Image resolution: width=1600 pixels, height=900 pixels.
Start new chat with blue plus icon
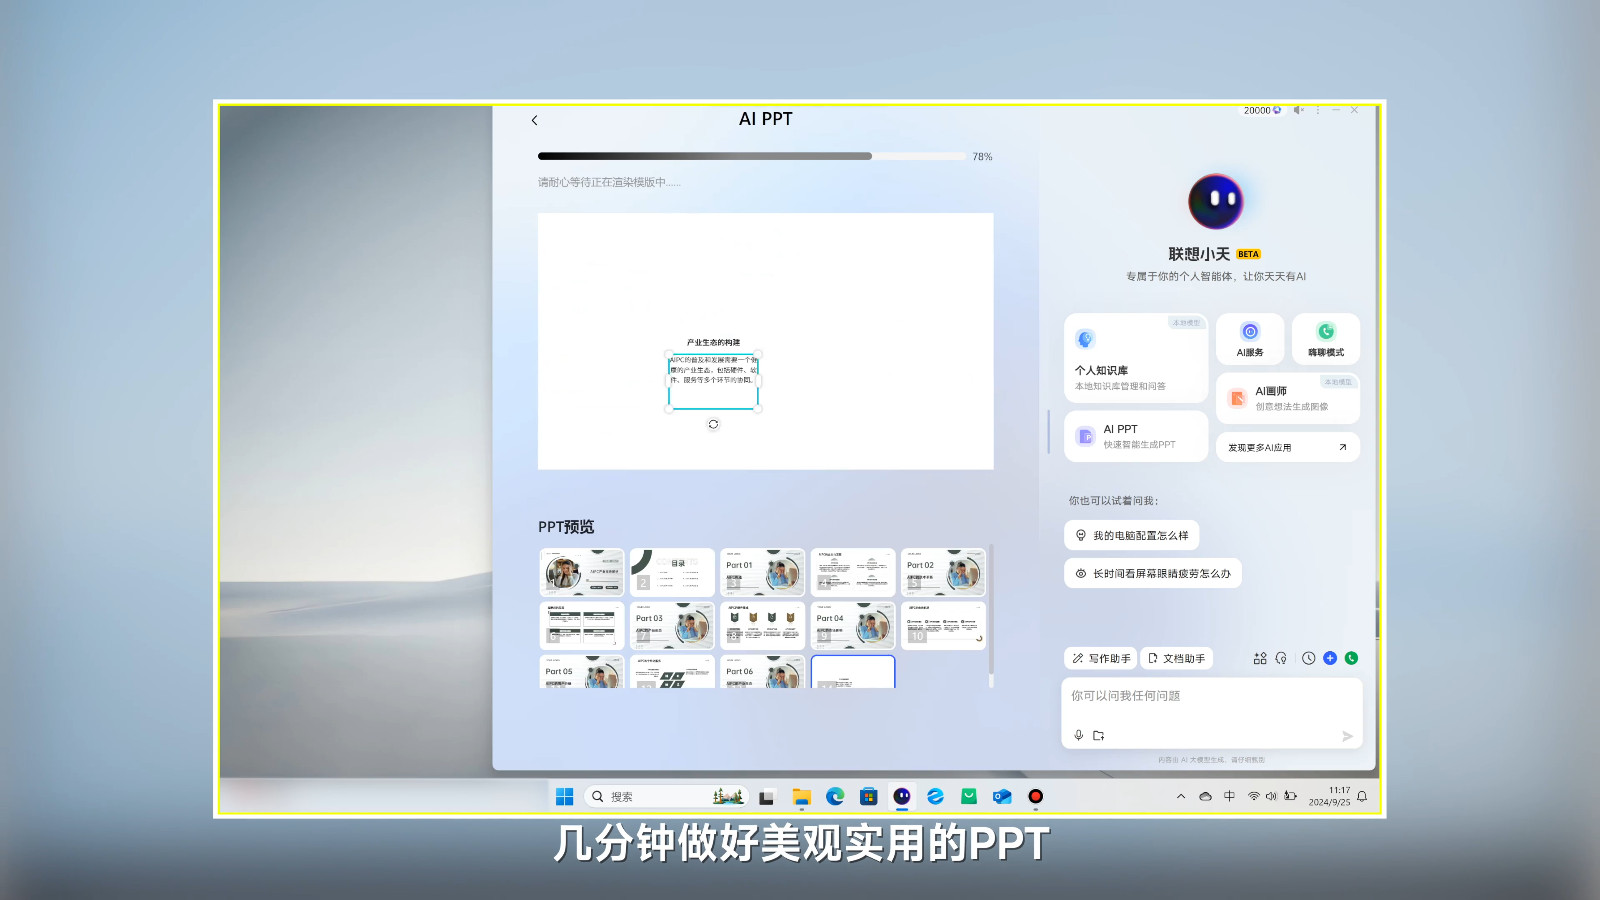tap(1330, 658)
